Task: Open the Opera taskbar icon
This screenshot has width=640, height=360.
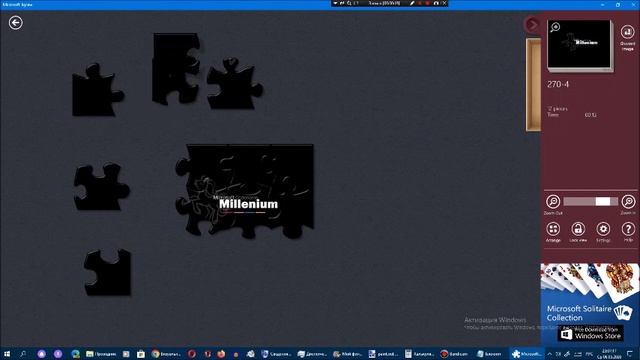Action: [191, 354]
